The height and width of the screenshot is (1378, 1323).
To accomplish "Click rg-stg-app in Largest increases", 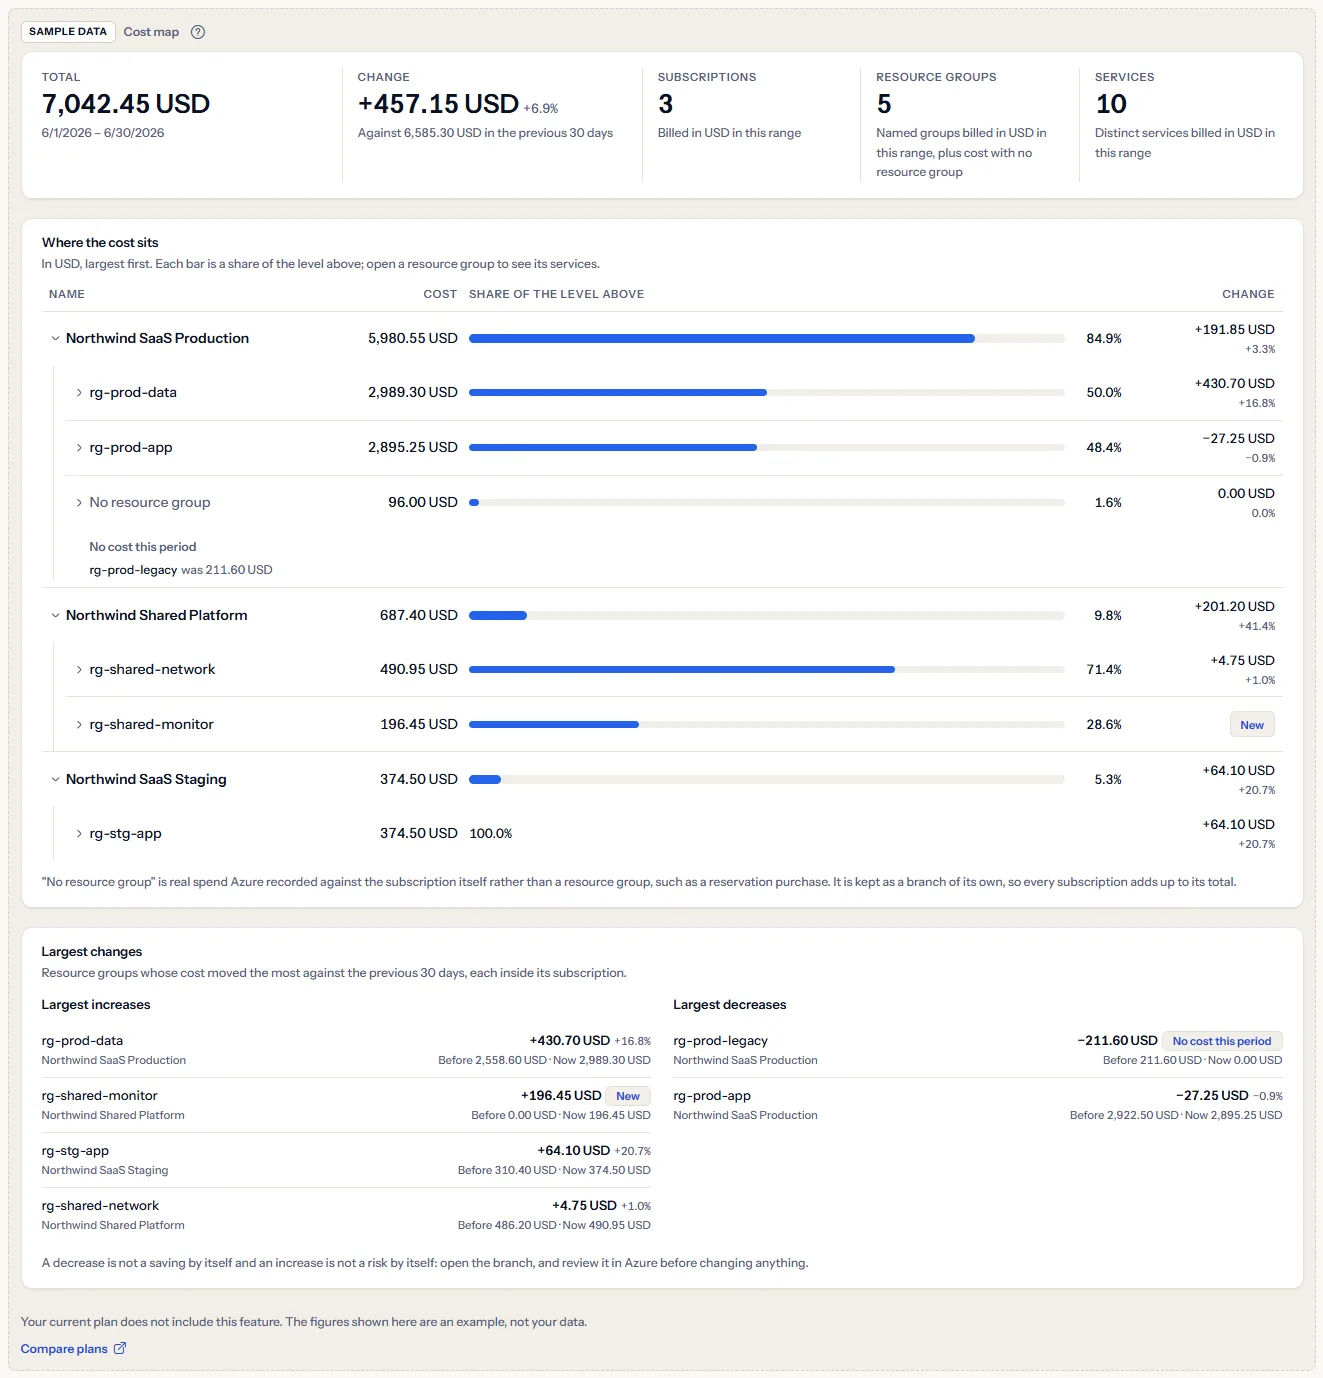I will [x=75, y=1151].
